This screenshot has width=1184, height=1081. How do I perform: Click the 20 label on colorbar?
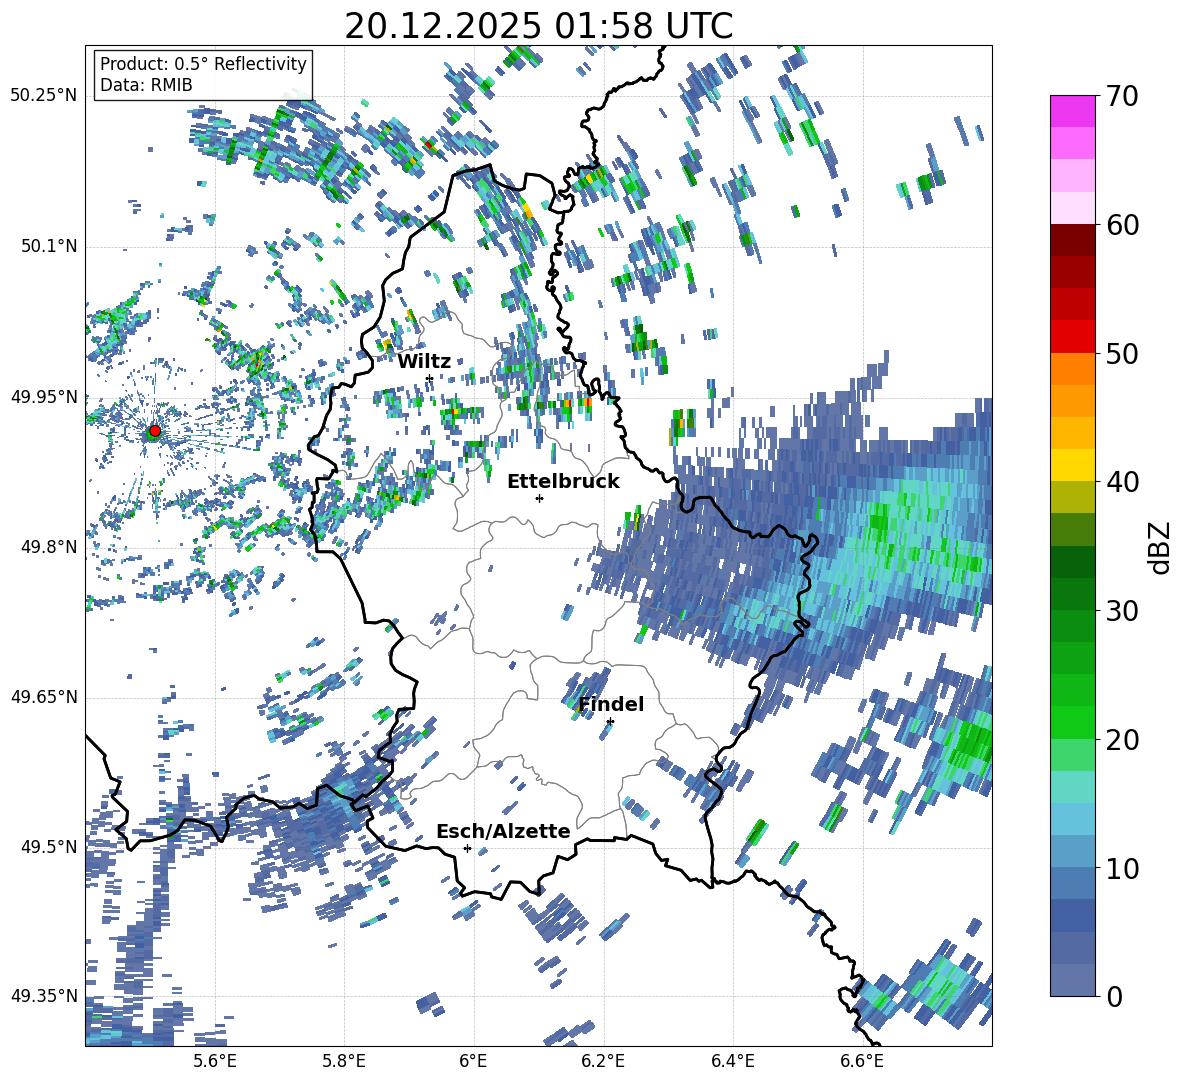[x=1122, y=740]
